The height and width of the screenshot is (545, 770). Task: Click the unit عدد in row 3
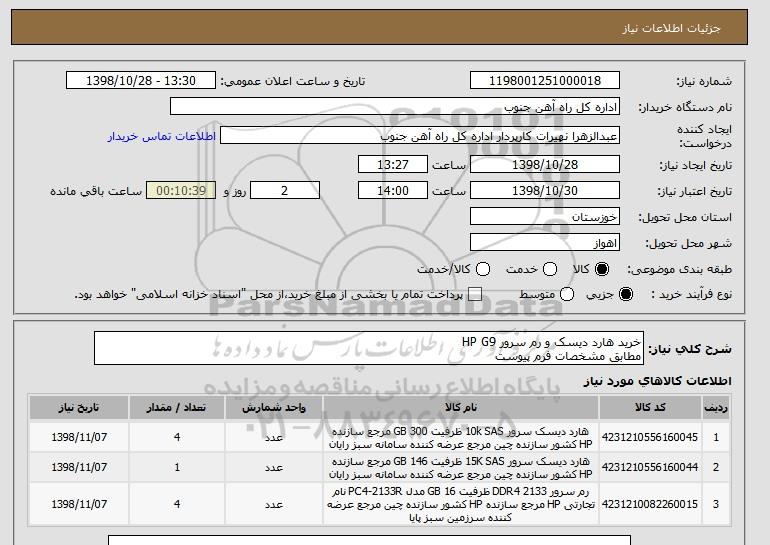tap(274, 504)
